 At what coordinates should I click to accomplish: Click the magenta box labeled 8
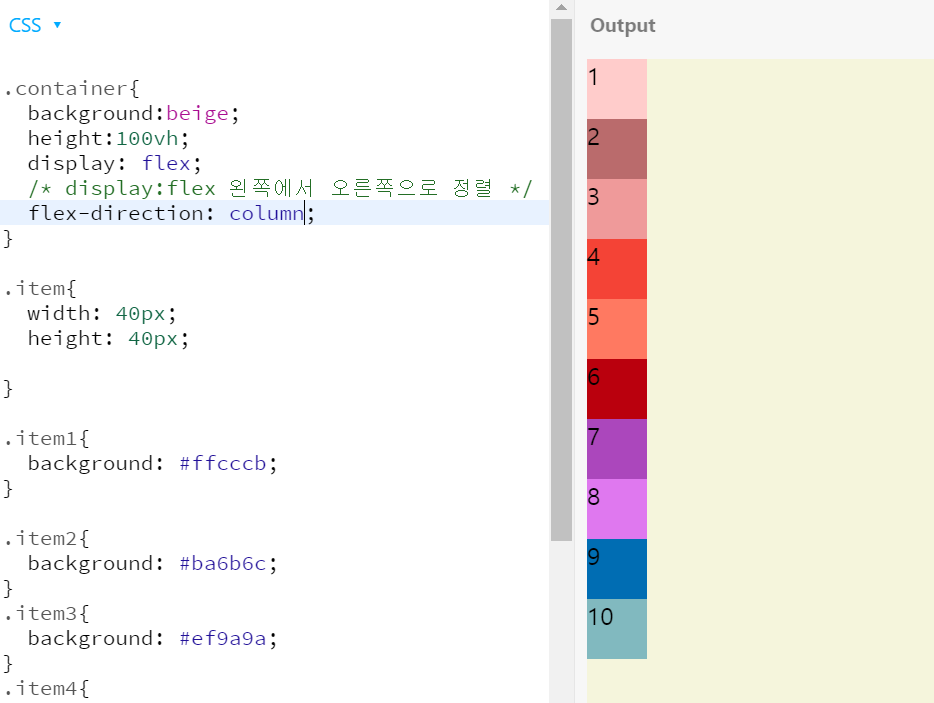(x=616, y=508)
